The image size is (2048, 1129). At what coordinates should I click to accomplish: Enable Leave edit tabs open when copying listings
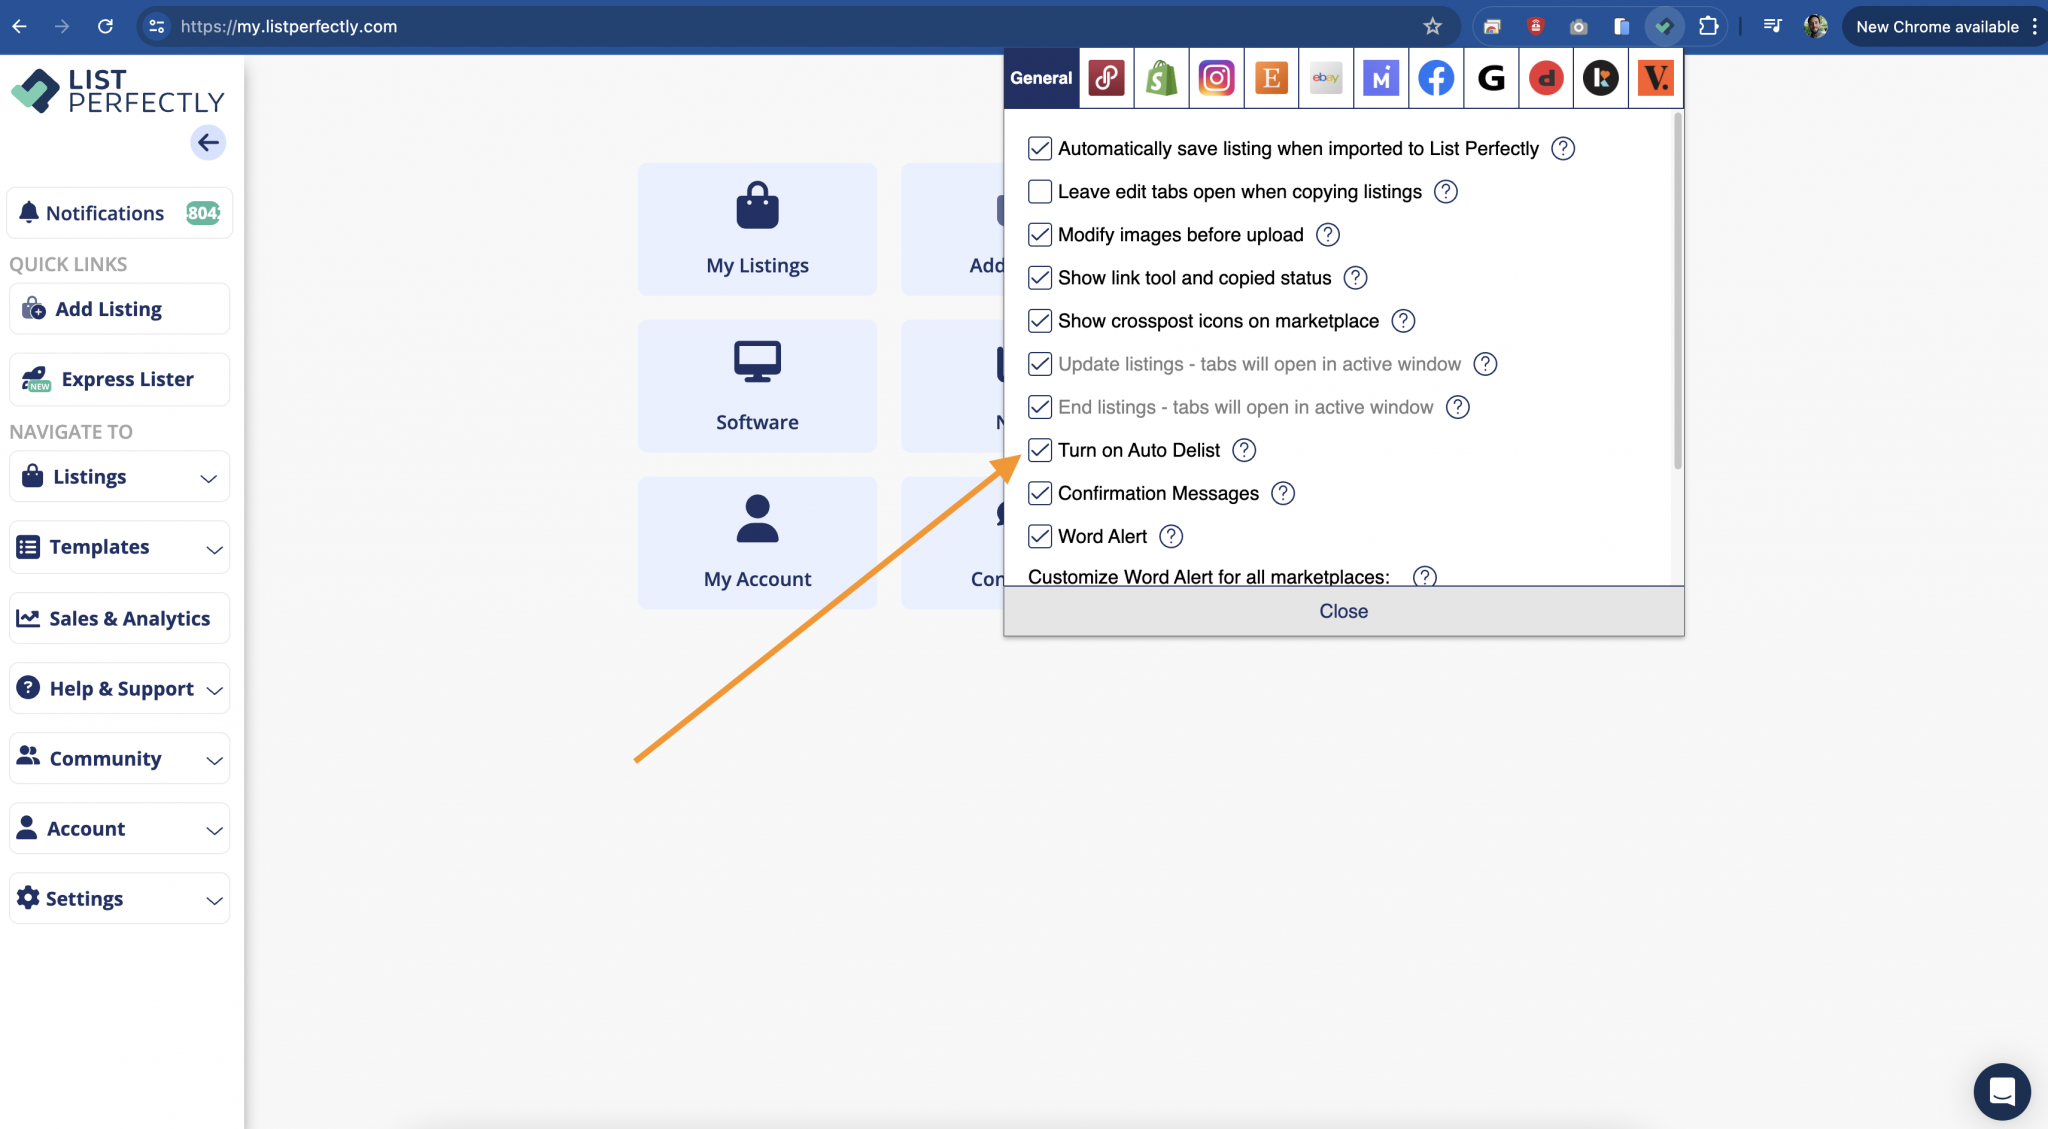click(x=1039, y=191)
